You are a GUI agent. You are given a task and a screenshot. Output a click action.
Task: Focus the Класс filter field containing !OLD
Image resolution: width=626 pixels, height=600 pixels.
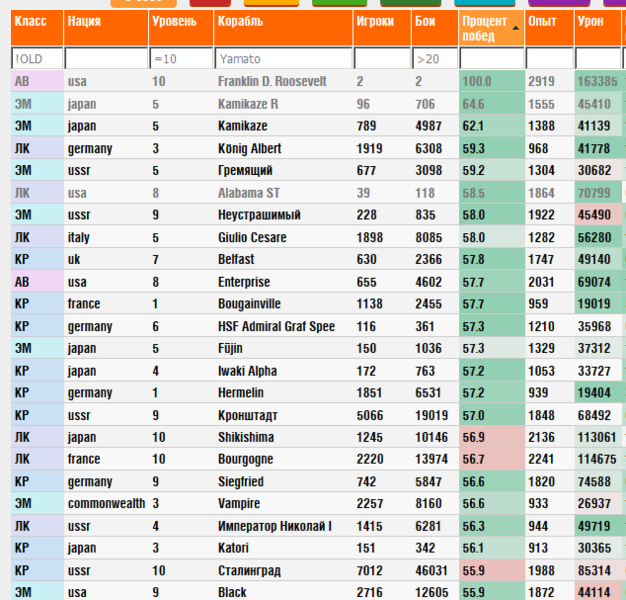[x=36, y=59]
